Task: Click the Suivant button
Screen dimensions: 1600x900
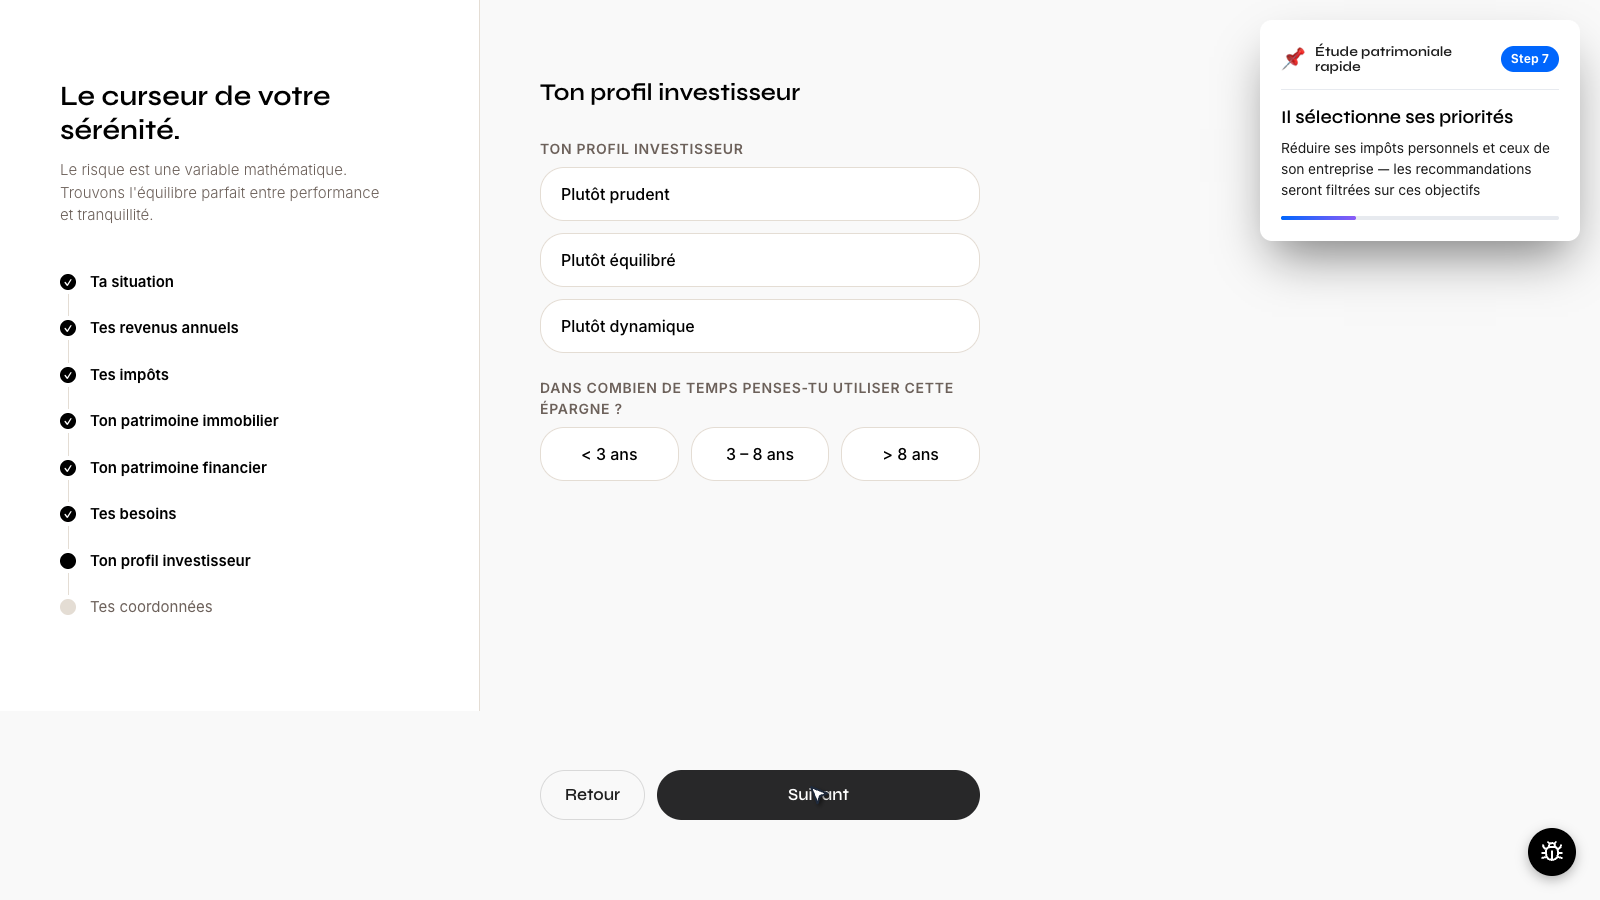Action: pyautogui.click(x=818, y=795)
